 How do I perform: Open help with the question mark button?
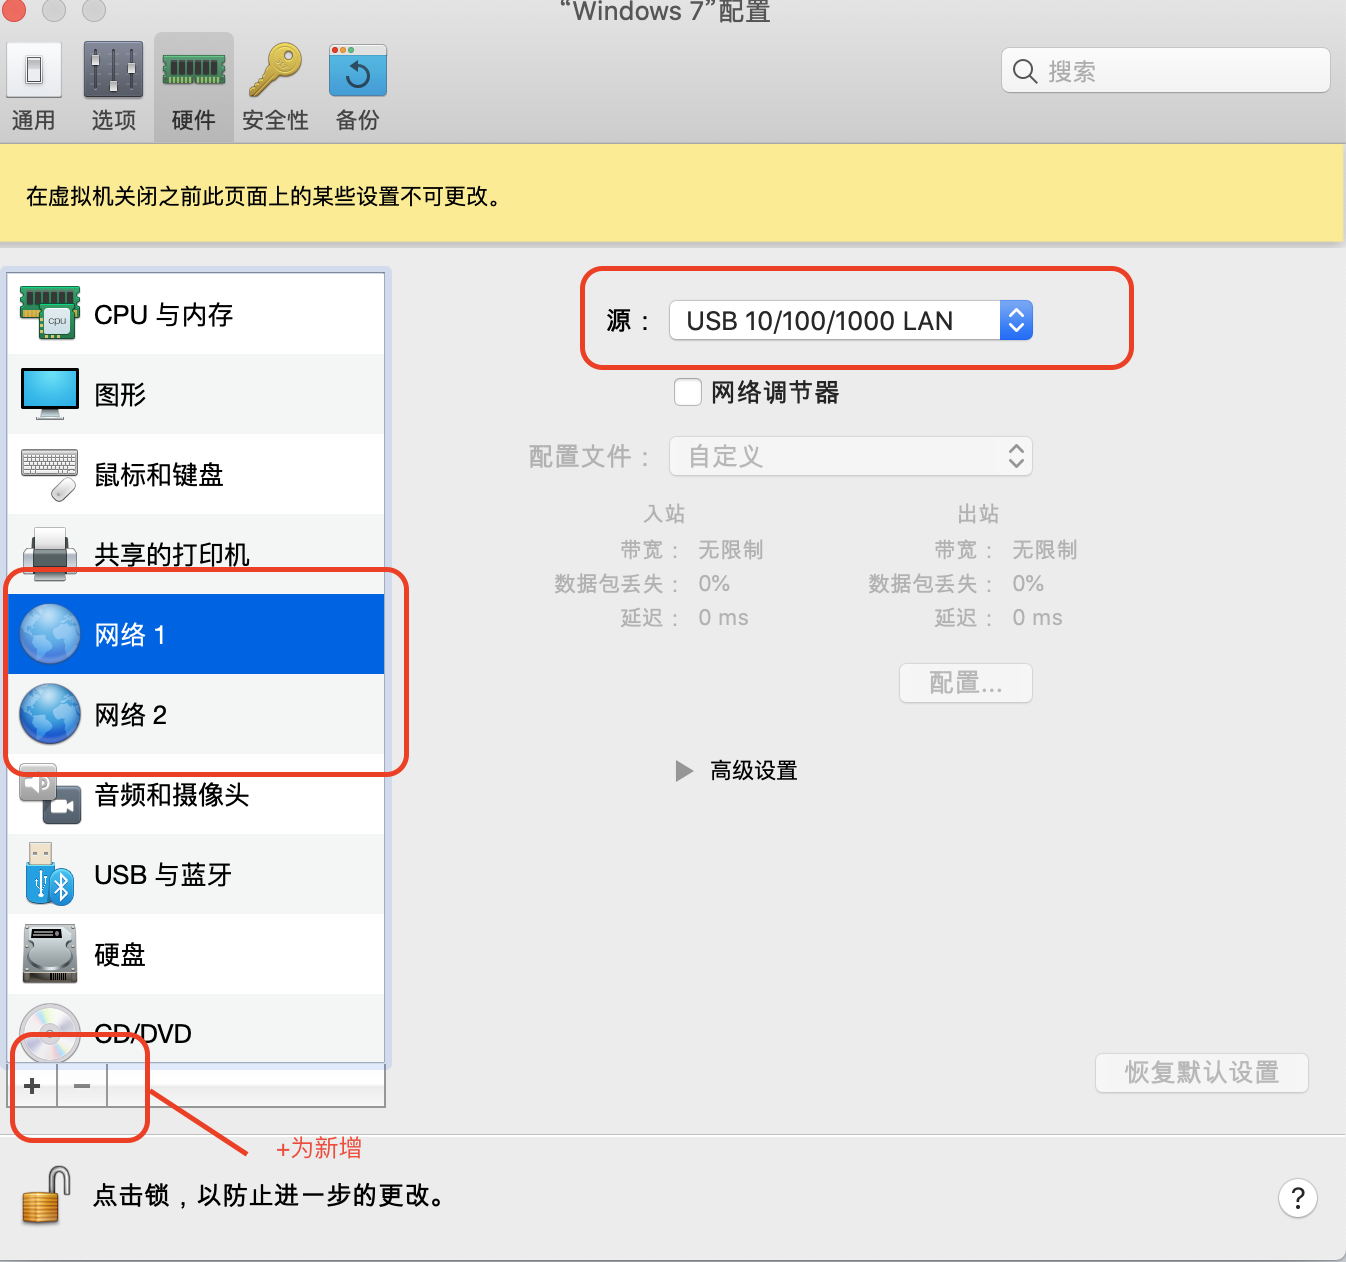(1298, 1198)
